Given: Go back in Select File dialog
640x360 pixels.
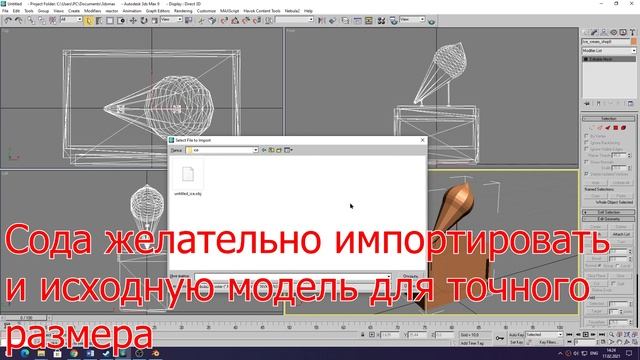Looking at the screenshot, I should coord(264,150).
